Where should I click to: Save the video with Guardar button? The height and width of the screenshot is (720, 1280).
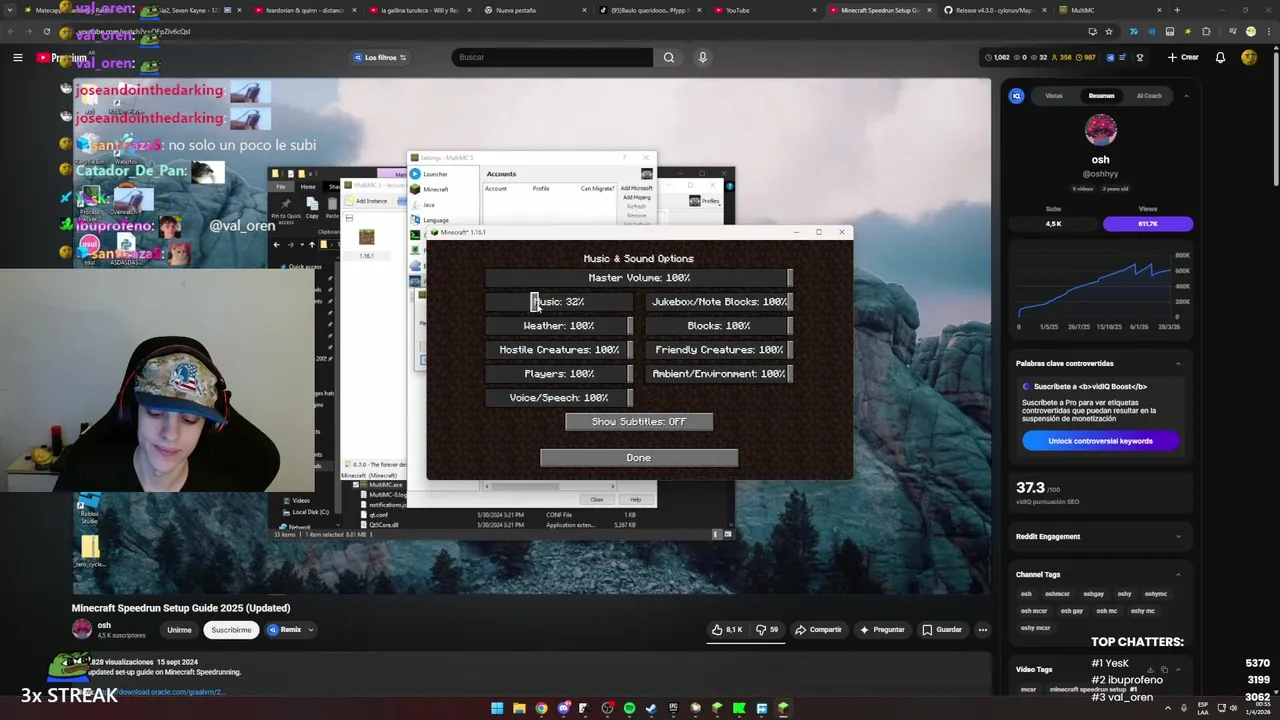942,630
